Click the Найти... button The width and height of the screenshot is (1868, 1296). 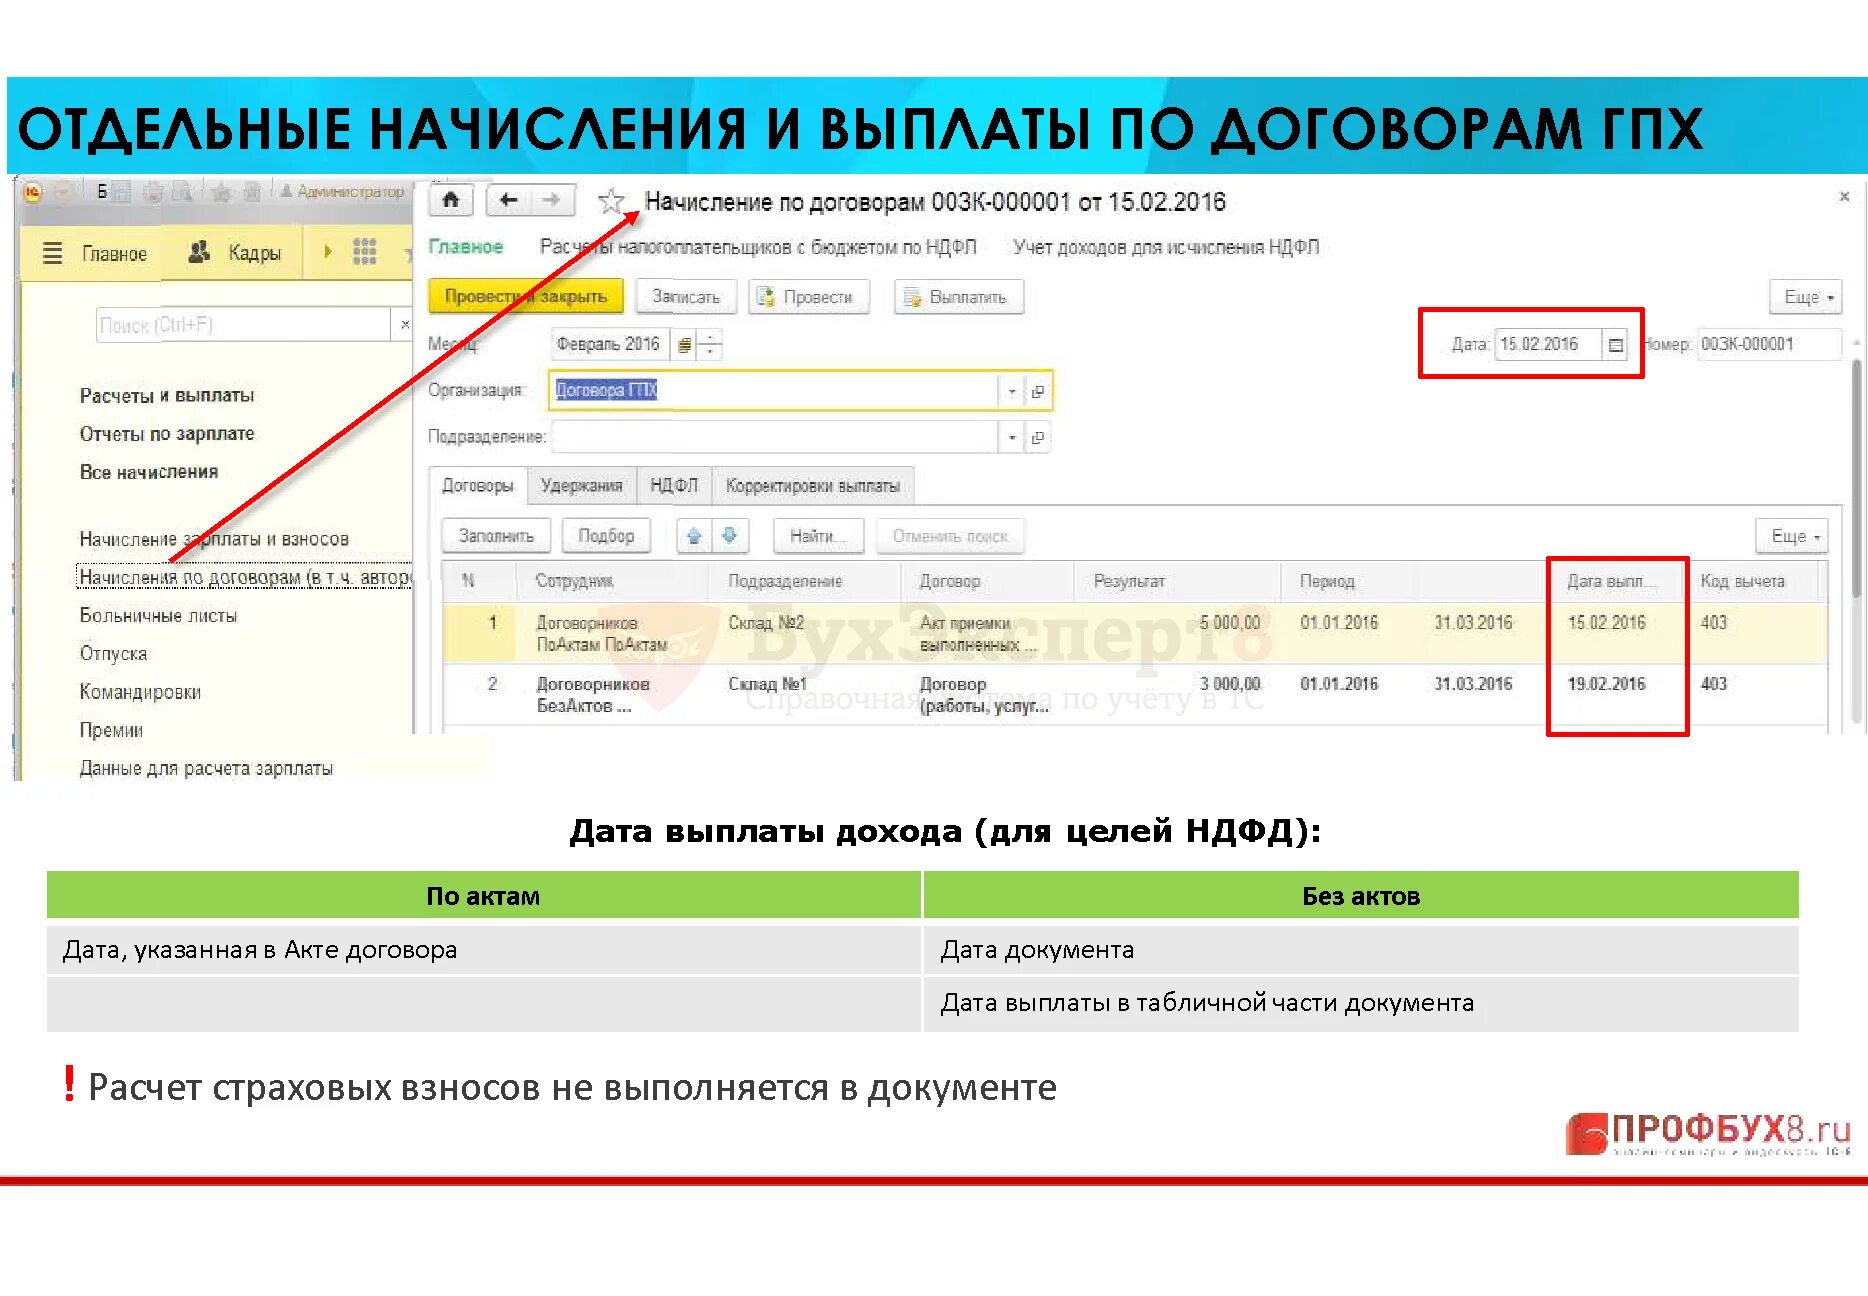coord(817,536)
